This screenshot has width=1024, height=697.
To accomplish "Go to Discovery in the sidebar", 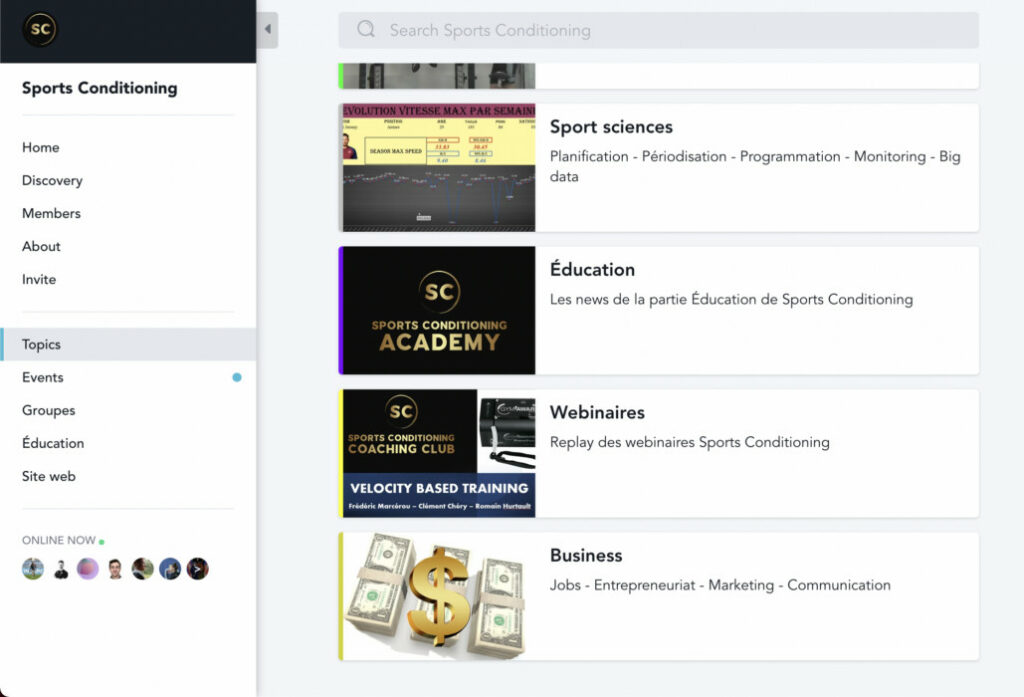I will click(x=52, y=180).
